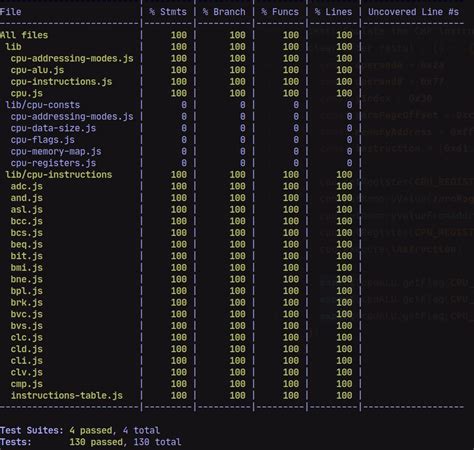The width and height of the screenshot is (474, 450).
Task: Click the % Branch column header
Action: (224, 12)
